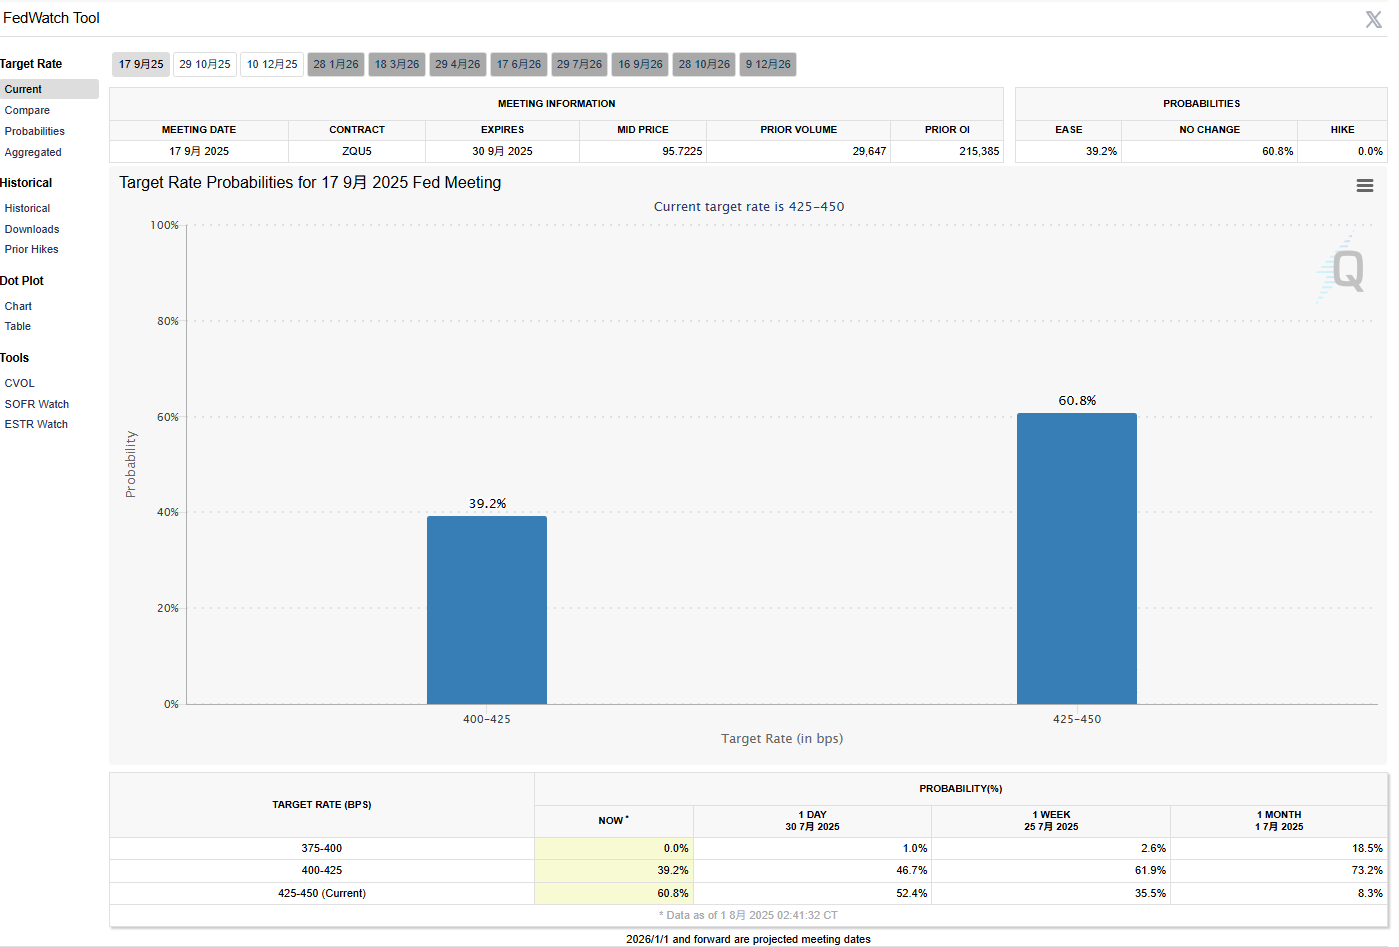
Task: Open the Dot Plot Table
Action: pyautogui.click(x=18, y=326)
